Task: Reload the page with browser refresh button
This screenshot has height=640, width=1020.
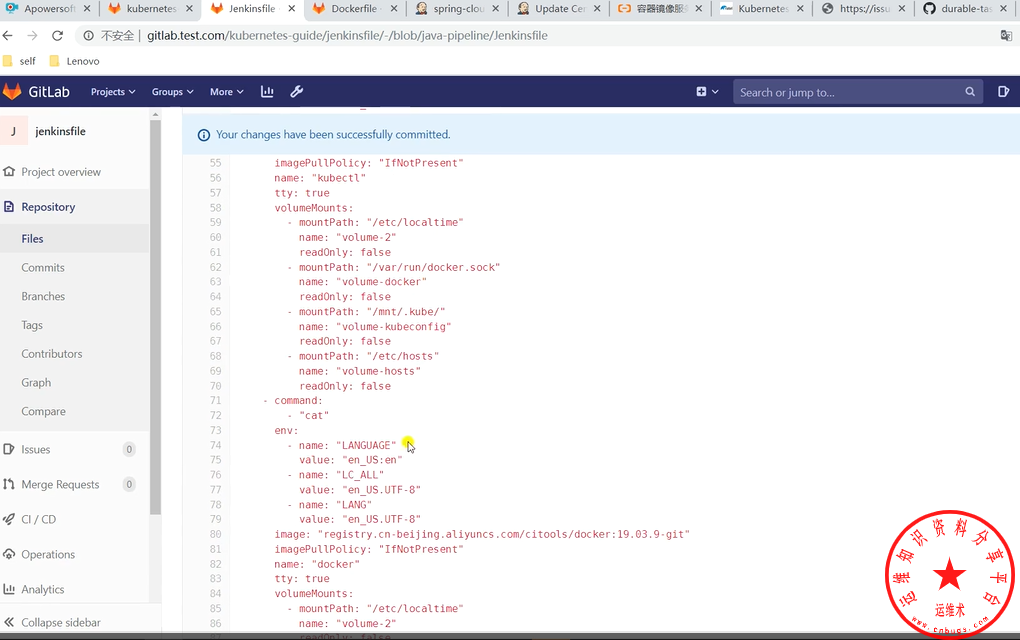Action: (x=57, y=35)
